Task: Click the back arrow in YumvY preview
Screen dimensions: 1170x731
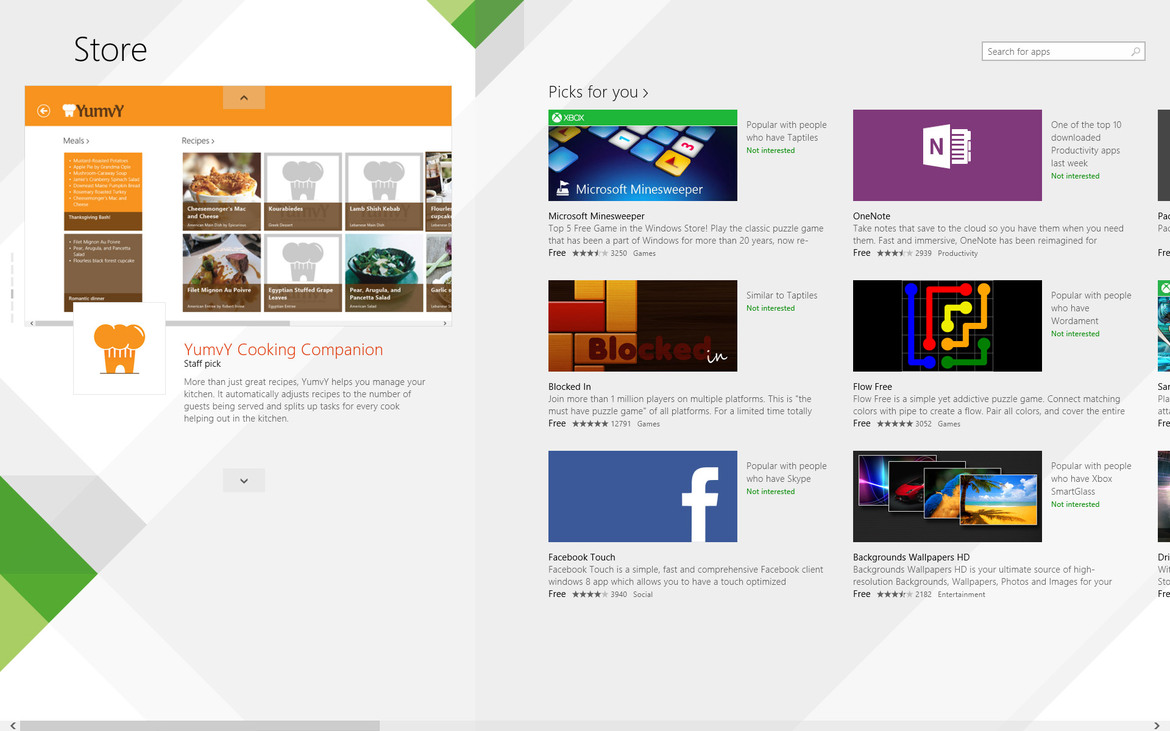Action: coord(43,110)
